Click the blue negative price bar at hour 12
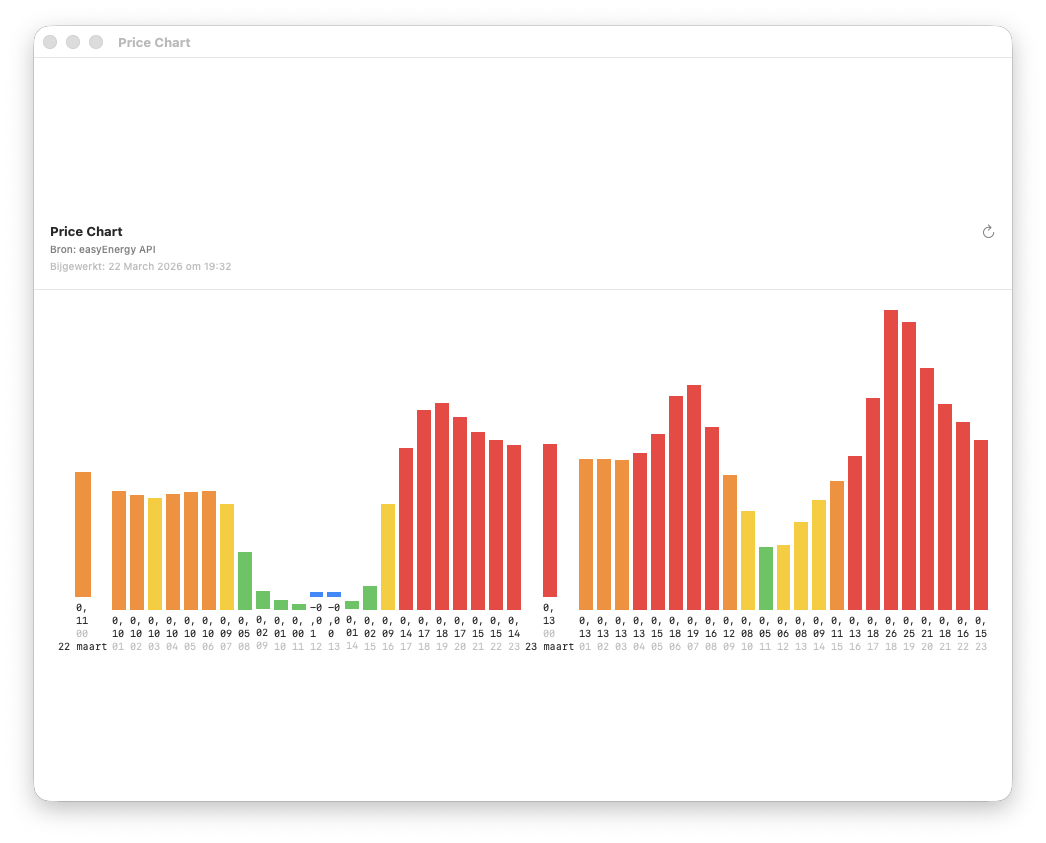Image resolution: width=1046 pixels, height=843 pixels. coord(317,594)
